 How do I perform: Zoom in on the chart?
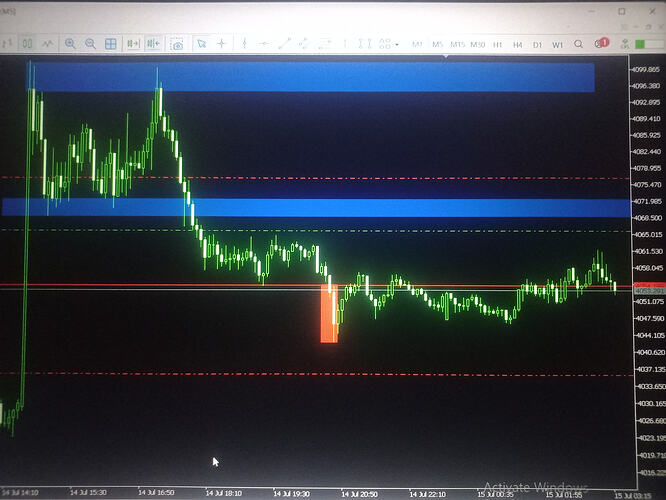pyautogui.click(x=70, y=43)
